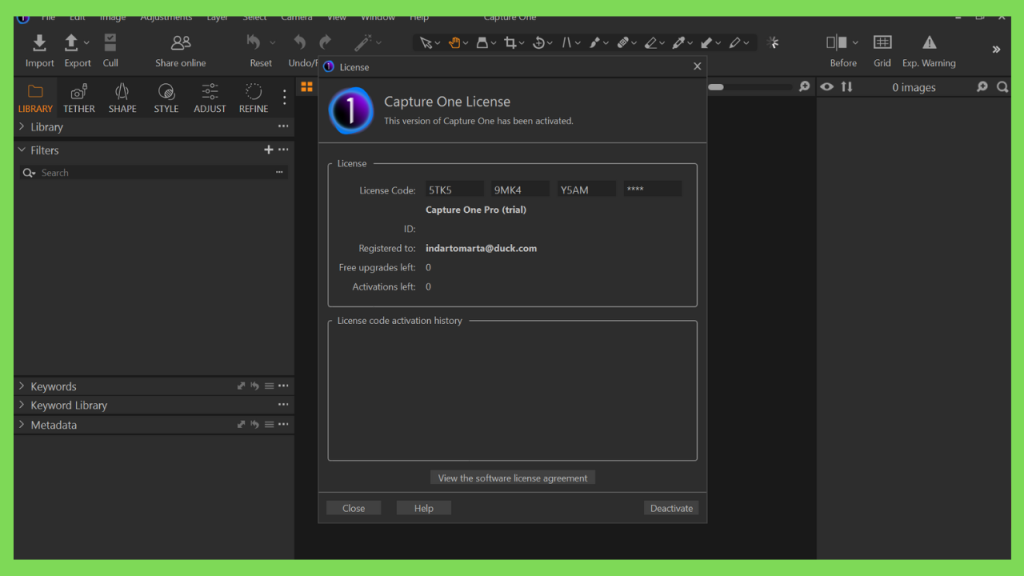Screen dimensions: 1024x576
Task: Click the Redo arrow icon
Action: (325, 42)
